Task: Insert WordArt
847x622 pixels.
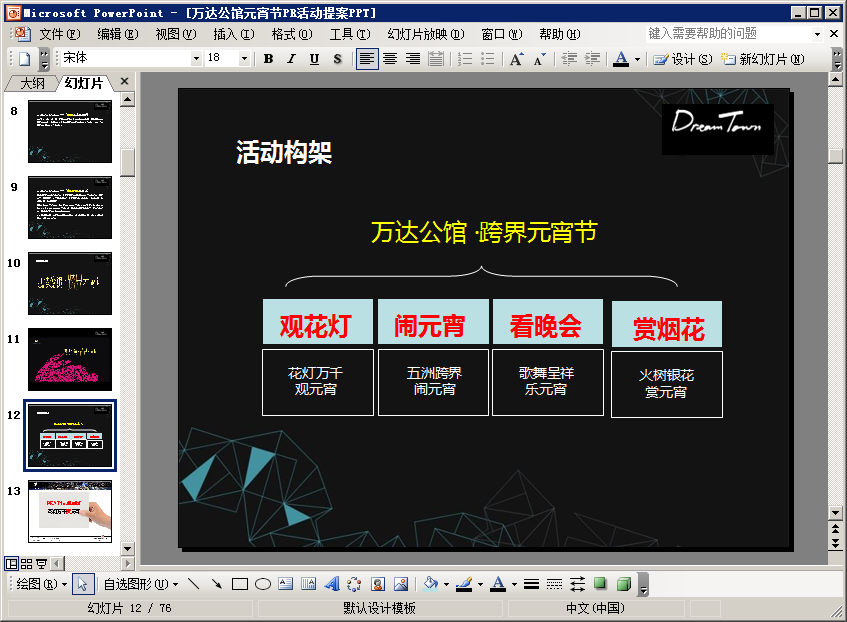Action: point(332,584)
